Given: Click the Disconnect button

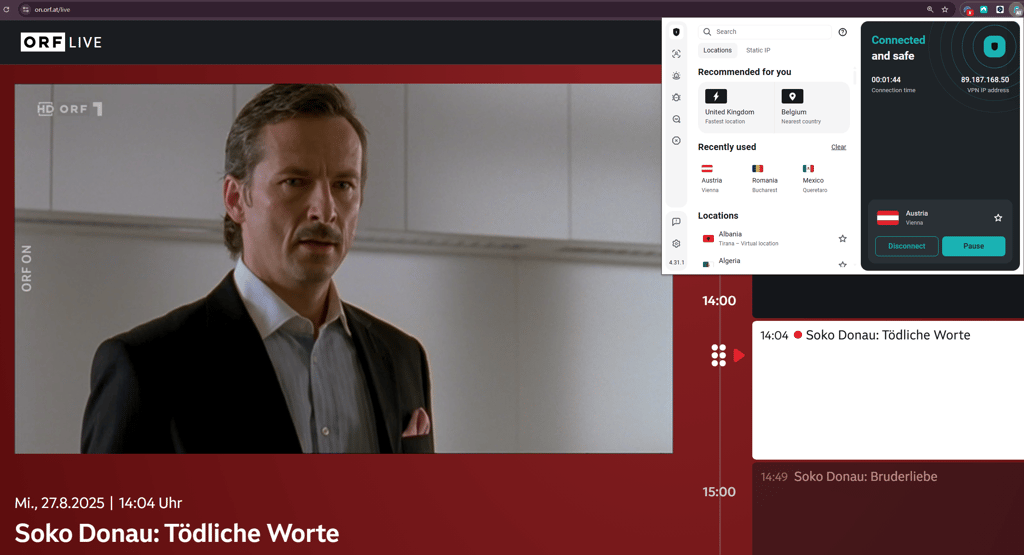Looking at the screenshot, I should pos(906,246).
